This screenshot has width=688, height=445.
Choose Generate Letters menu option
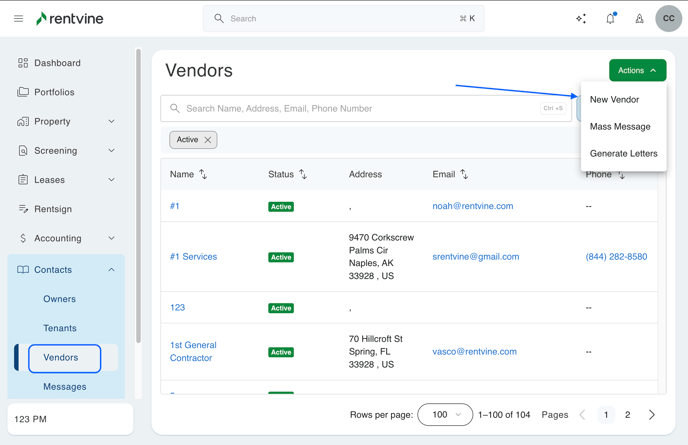(x=623, y=154)
